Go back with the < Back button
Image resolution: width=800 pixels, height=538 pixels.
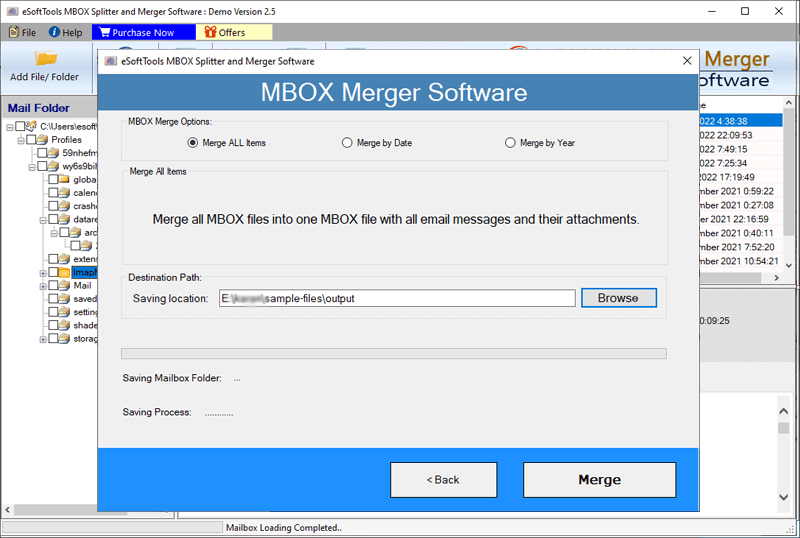(443, 480)
